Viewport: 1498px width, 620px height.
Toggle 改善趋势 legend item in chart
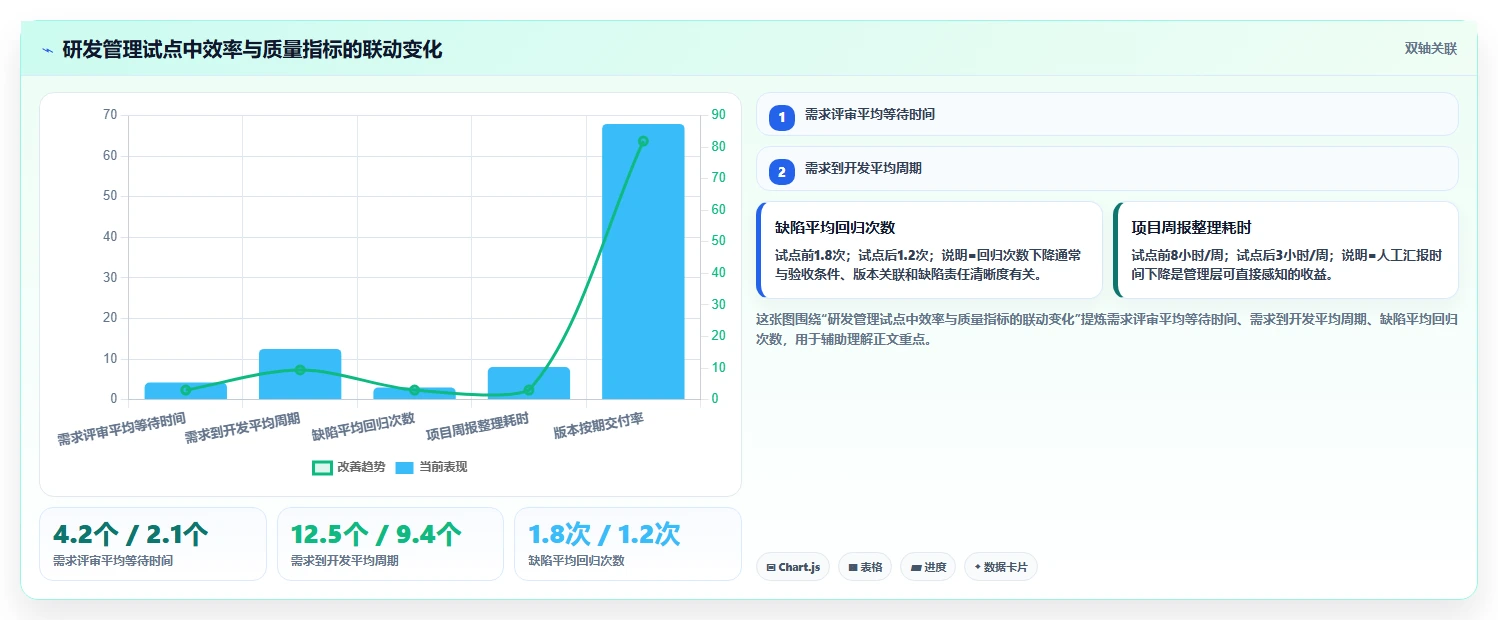click(348, 467)
